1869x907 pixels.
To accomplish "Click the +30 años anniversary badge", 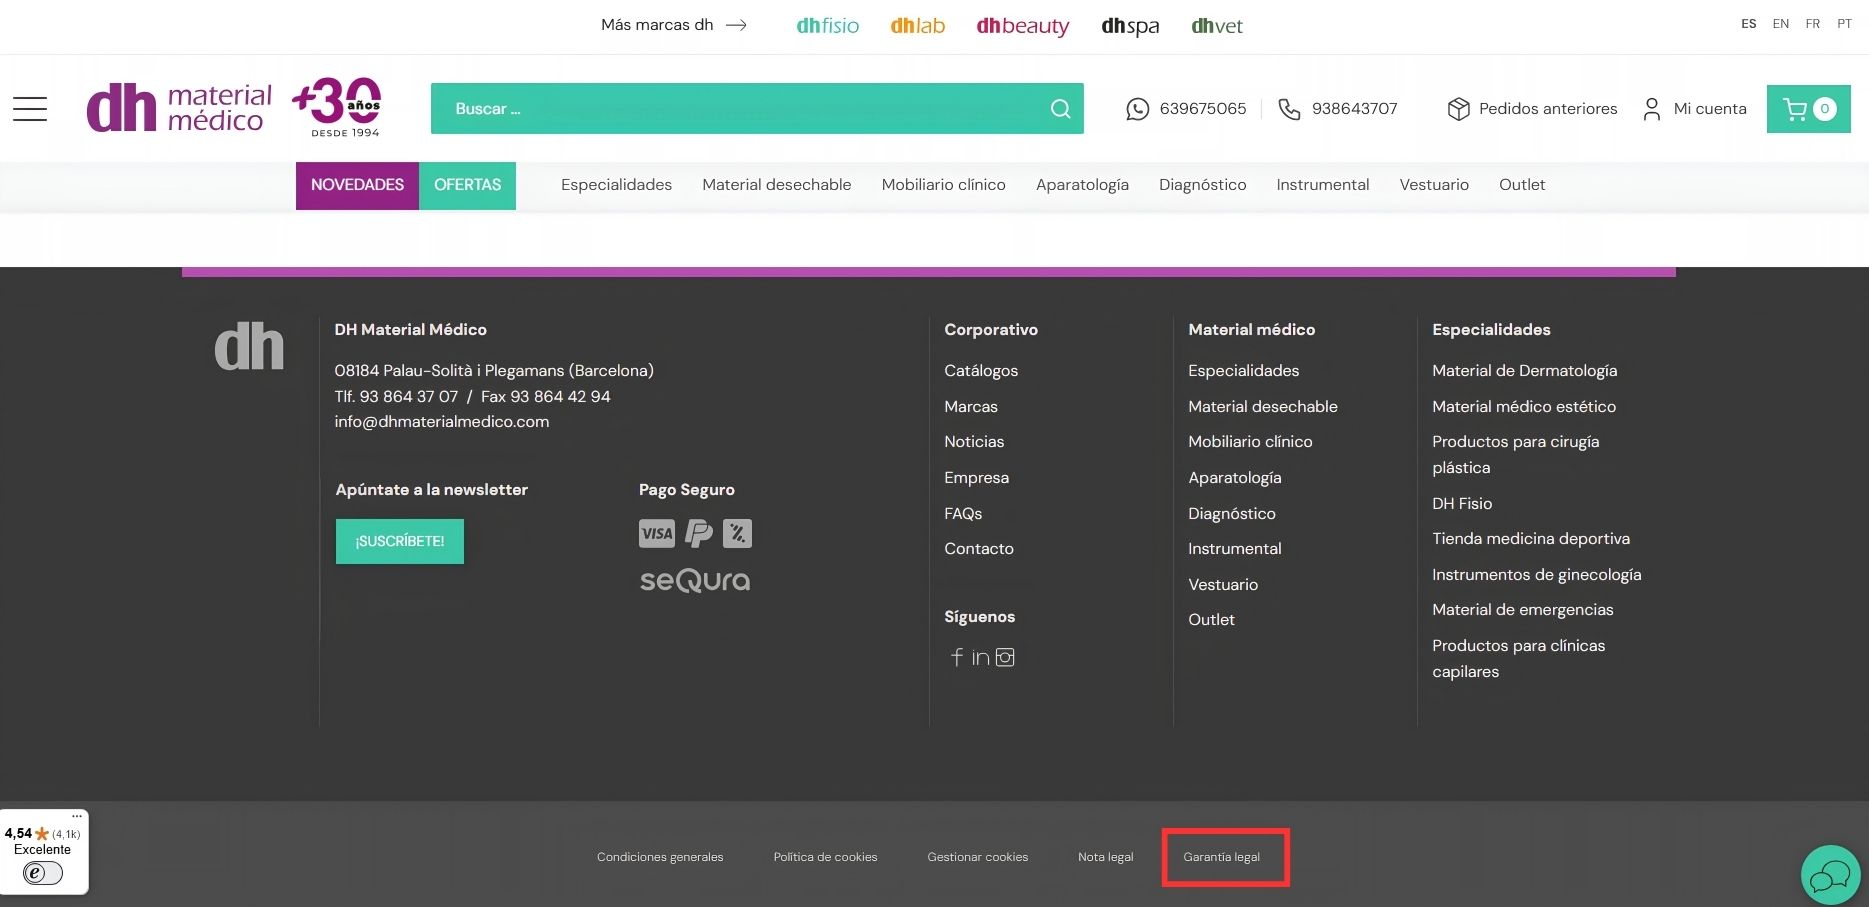I will (337, 107).
